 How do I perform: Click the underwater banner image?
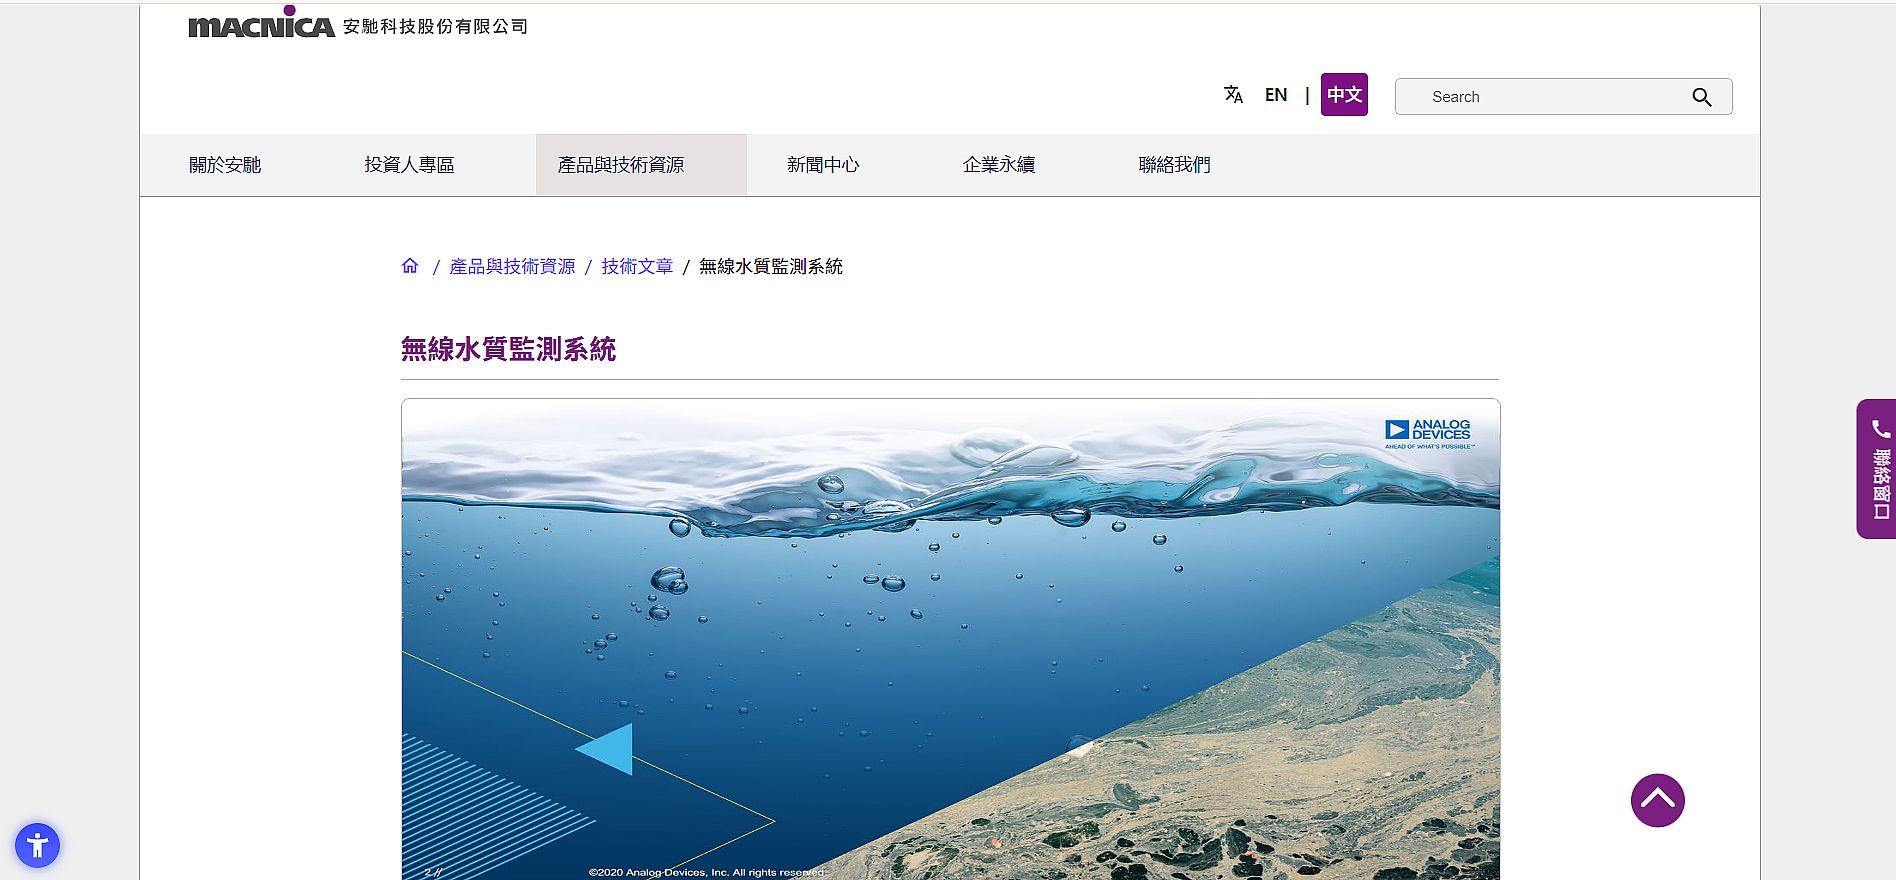click(950, 640)
